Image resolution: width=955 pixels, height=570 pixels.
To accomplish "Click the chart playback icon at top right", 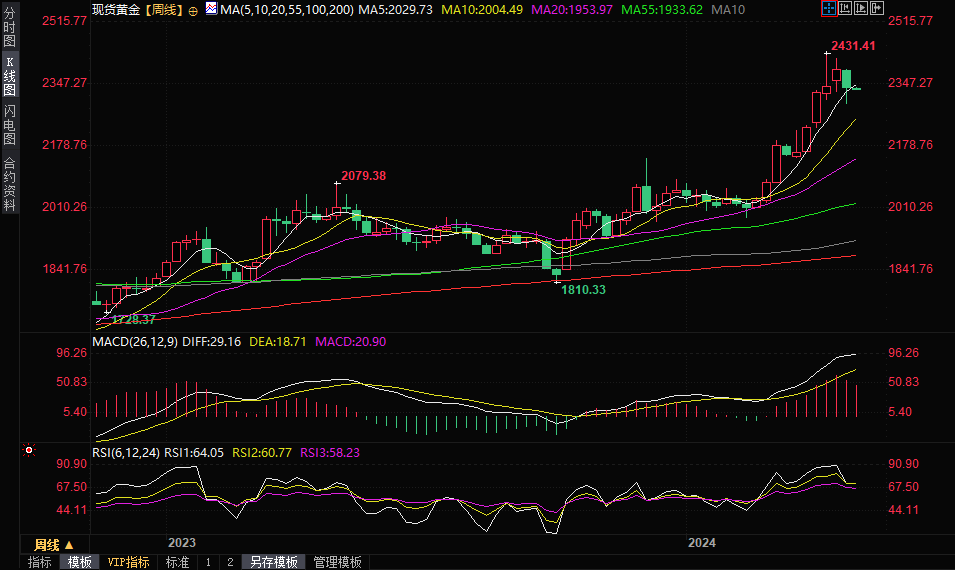I will point(861,9).
